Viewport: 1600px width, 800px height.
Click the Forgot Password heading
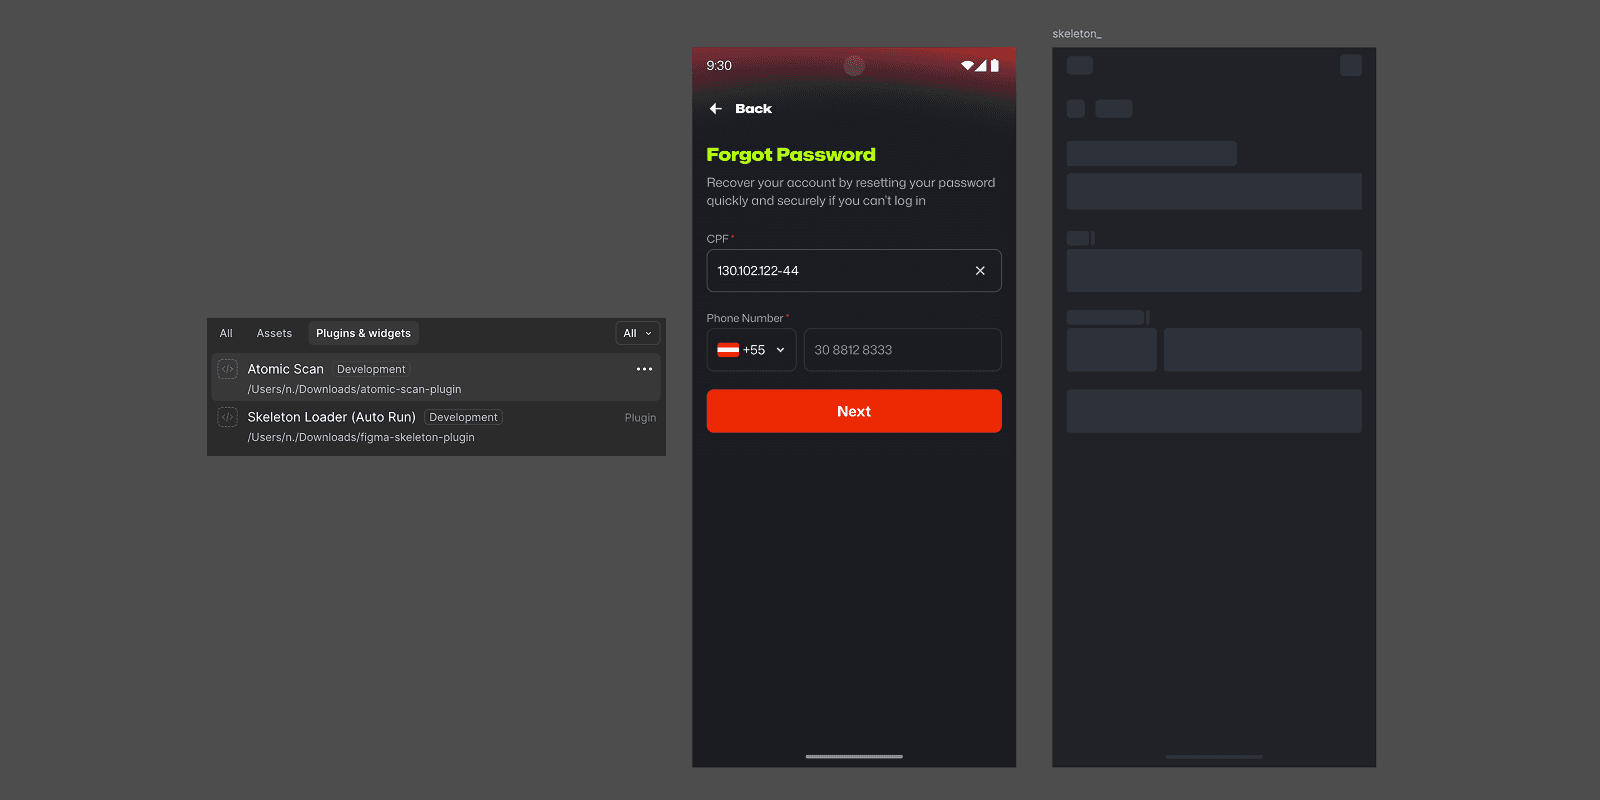click(791, 155)
